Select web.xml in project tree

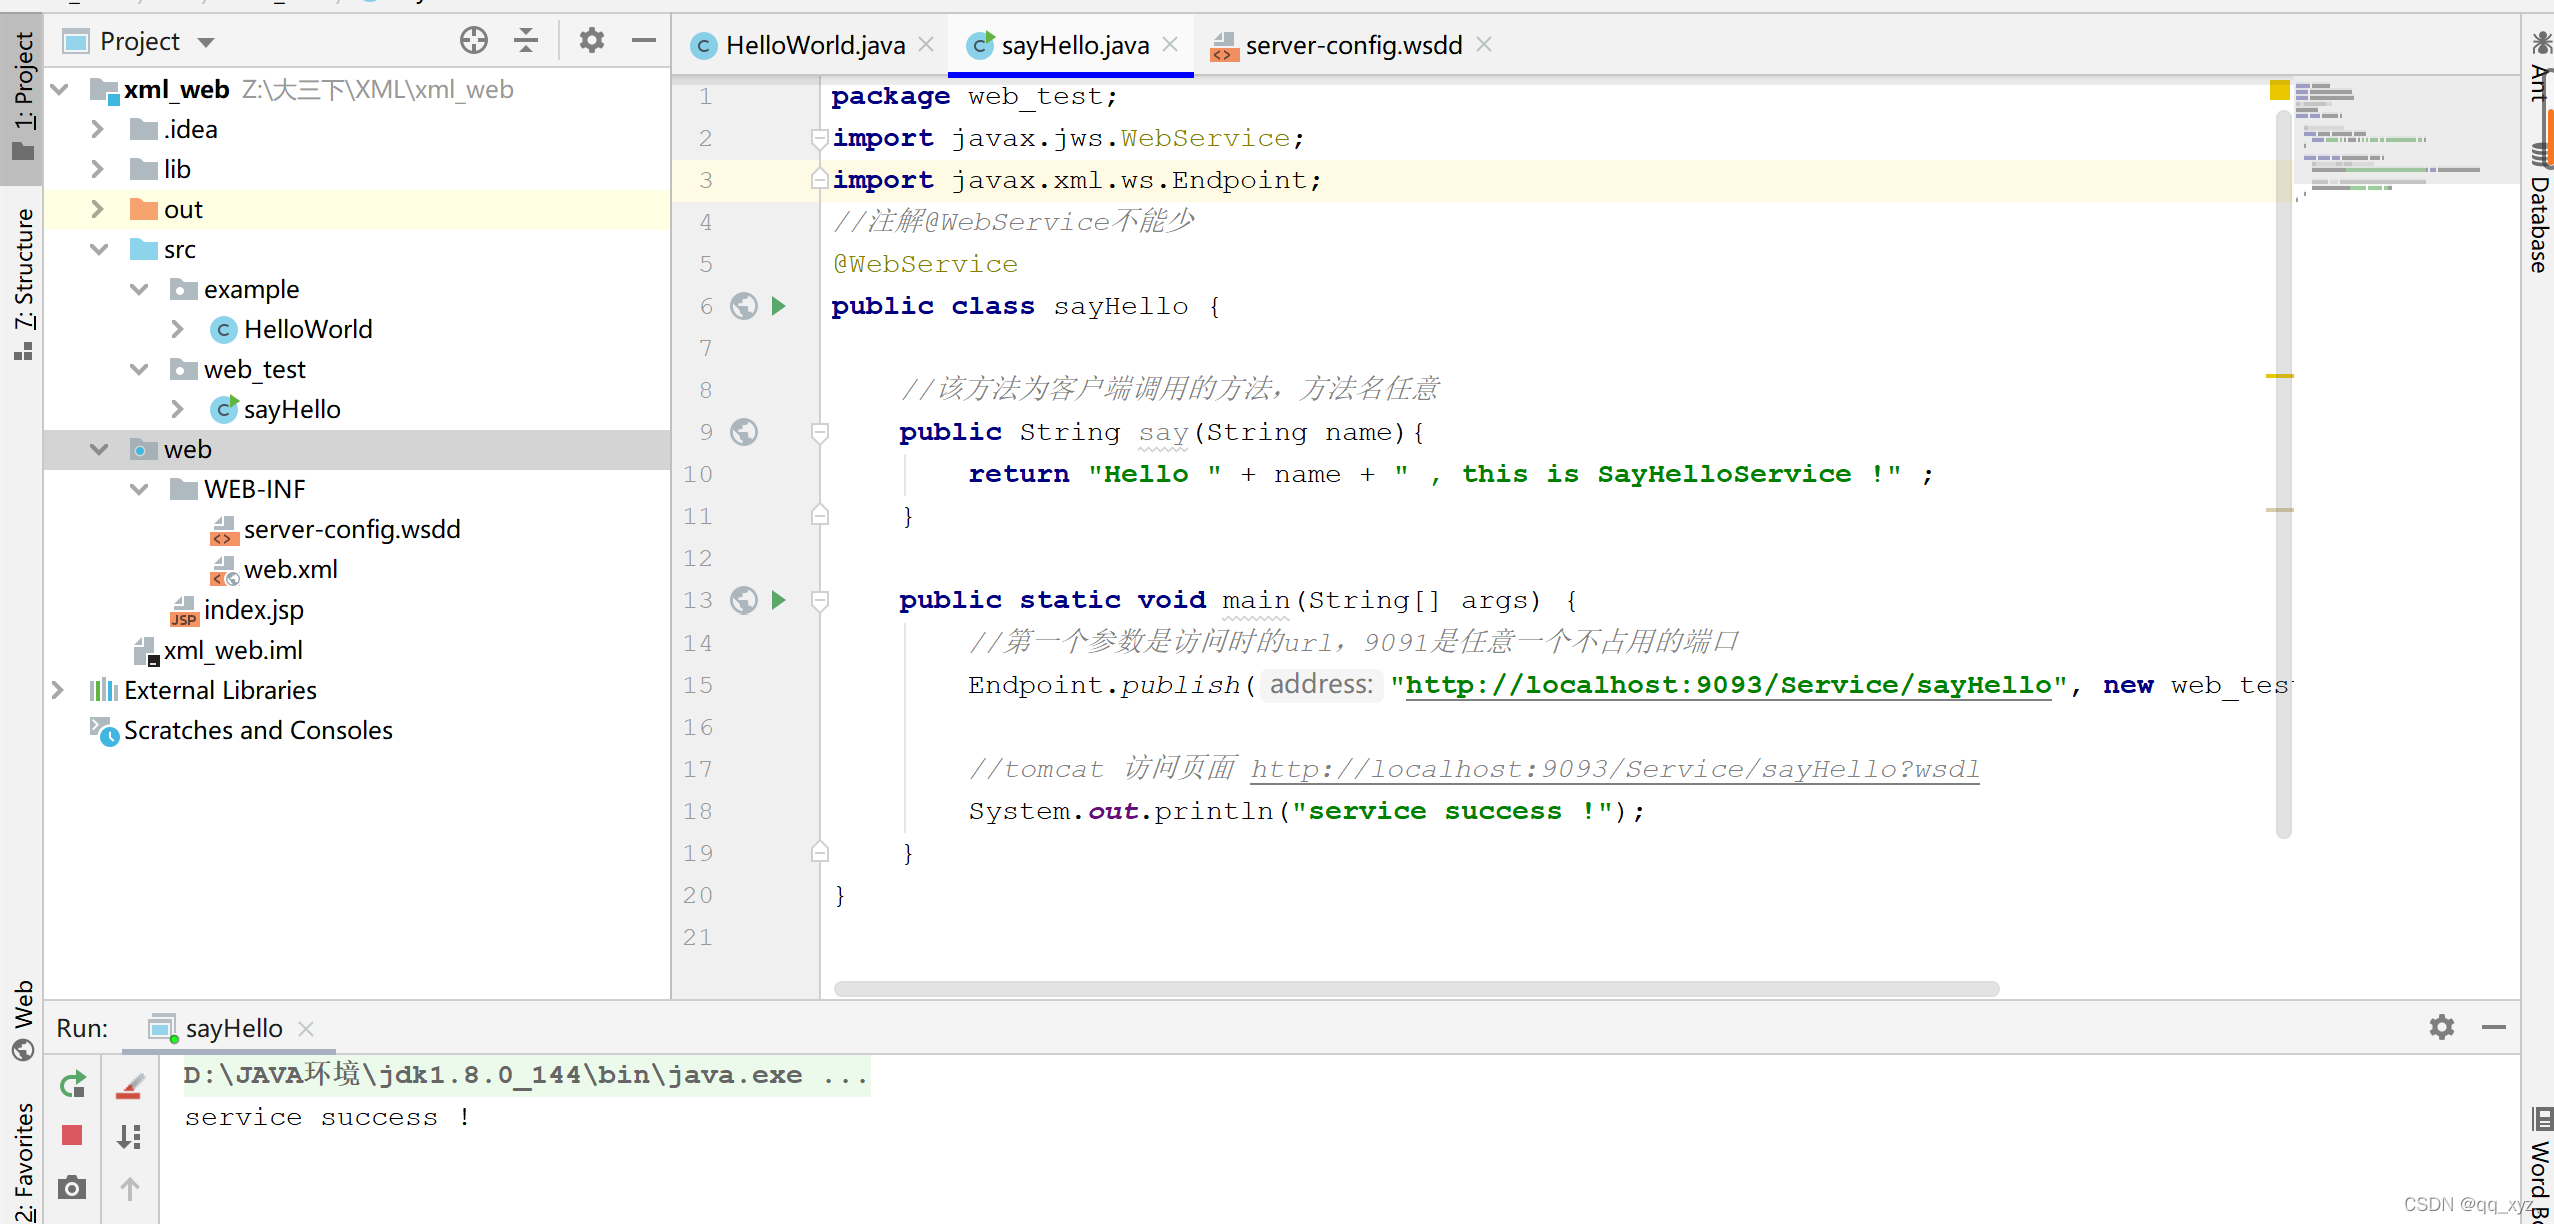(290, 569)
